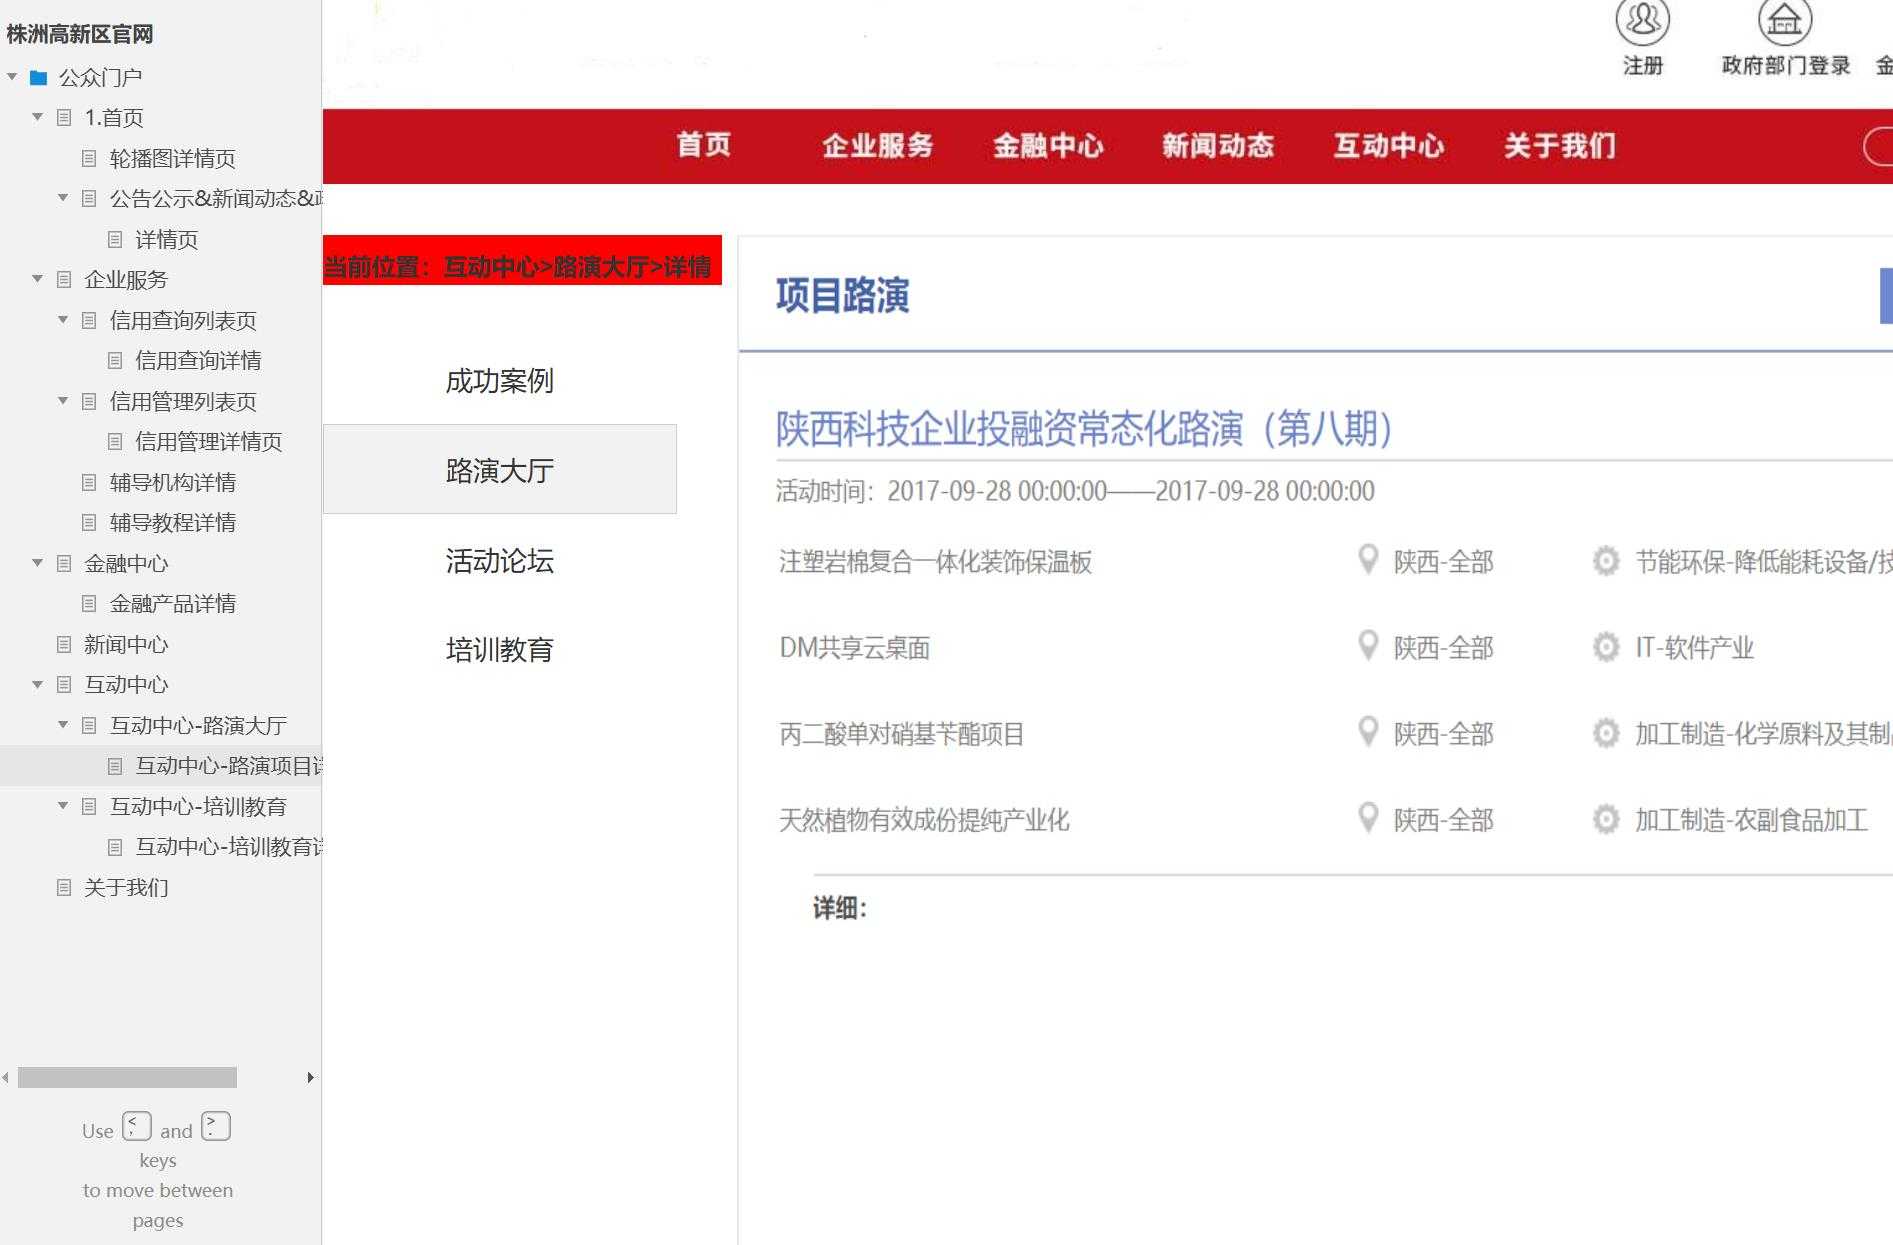The height and width of the screenshot is (1245, 1893).
Task: Click the location pin beside DM共享云桌面
Action: (x=1369, y=648)
